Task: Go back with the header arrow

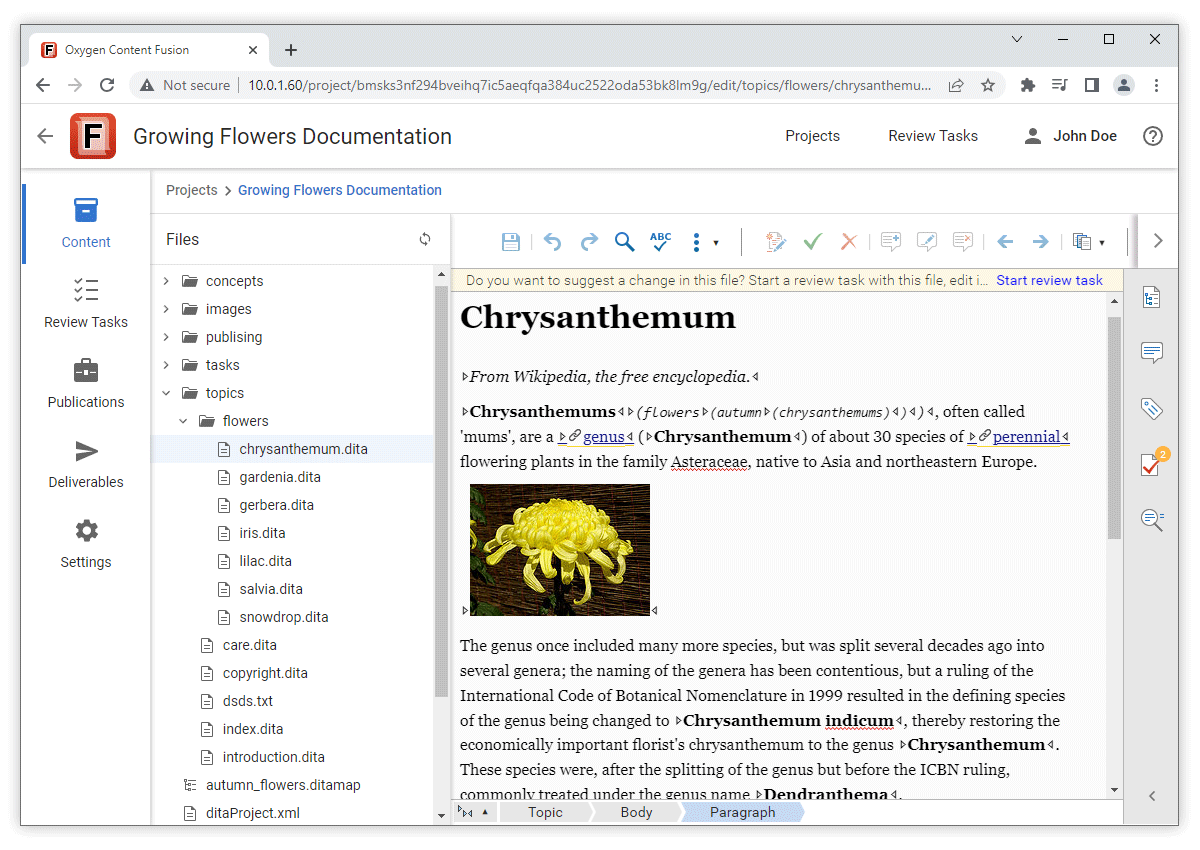Action: [45, 136]
